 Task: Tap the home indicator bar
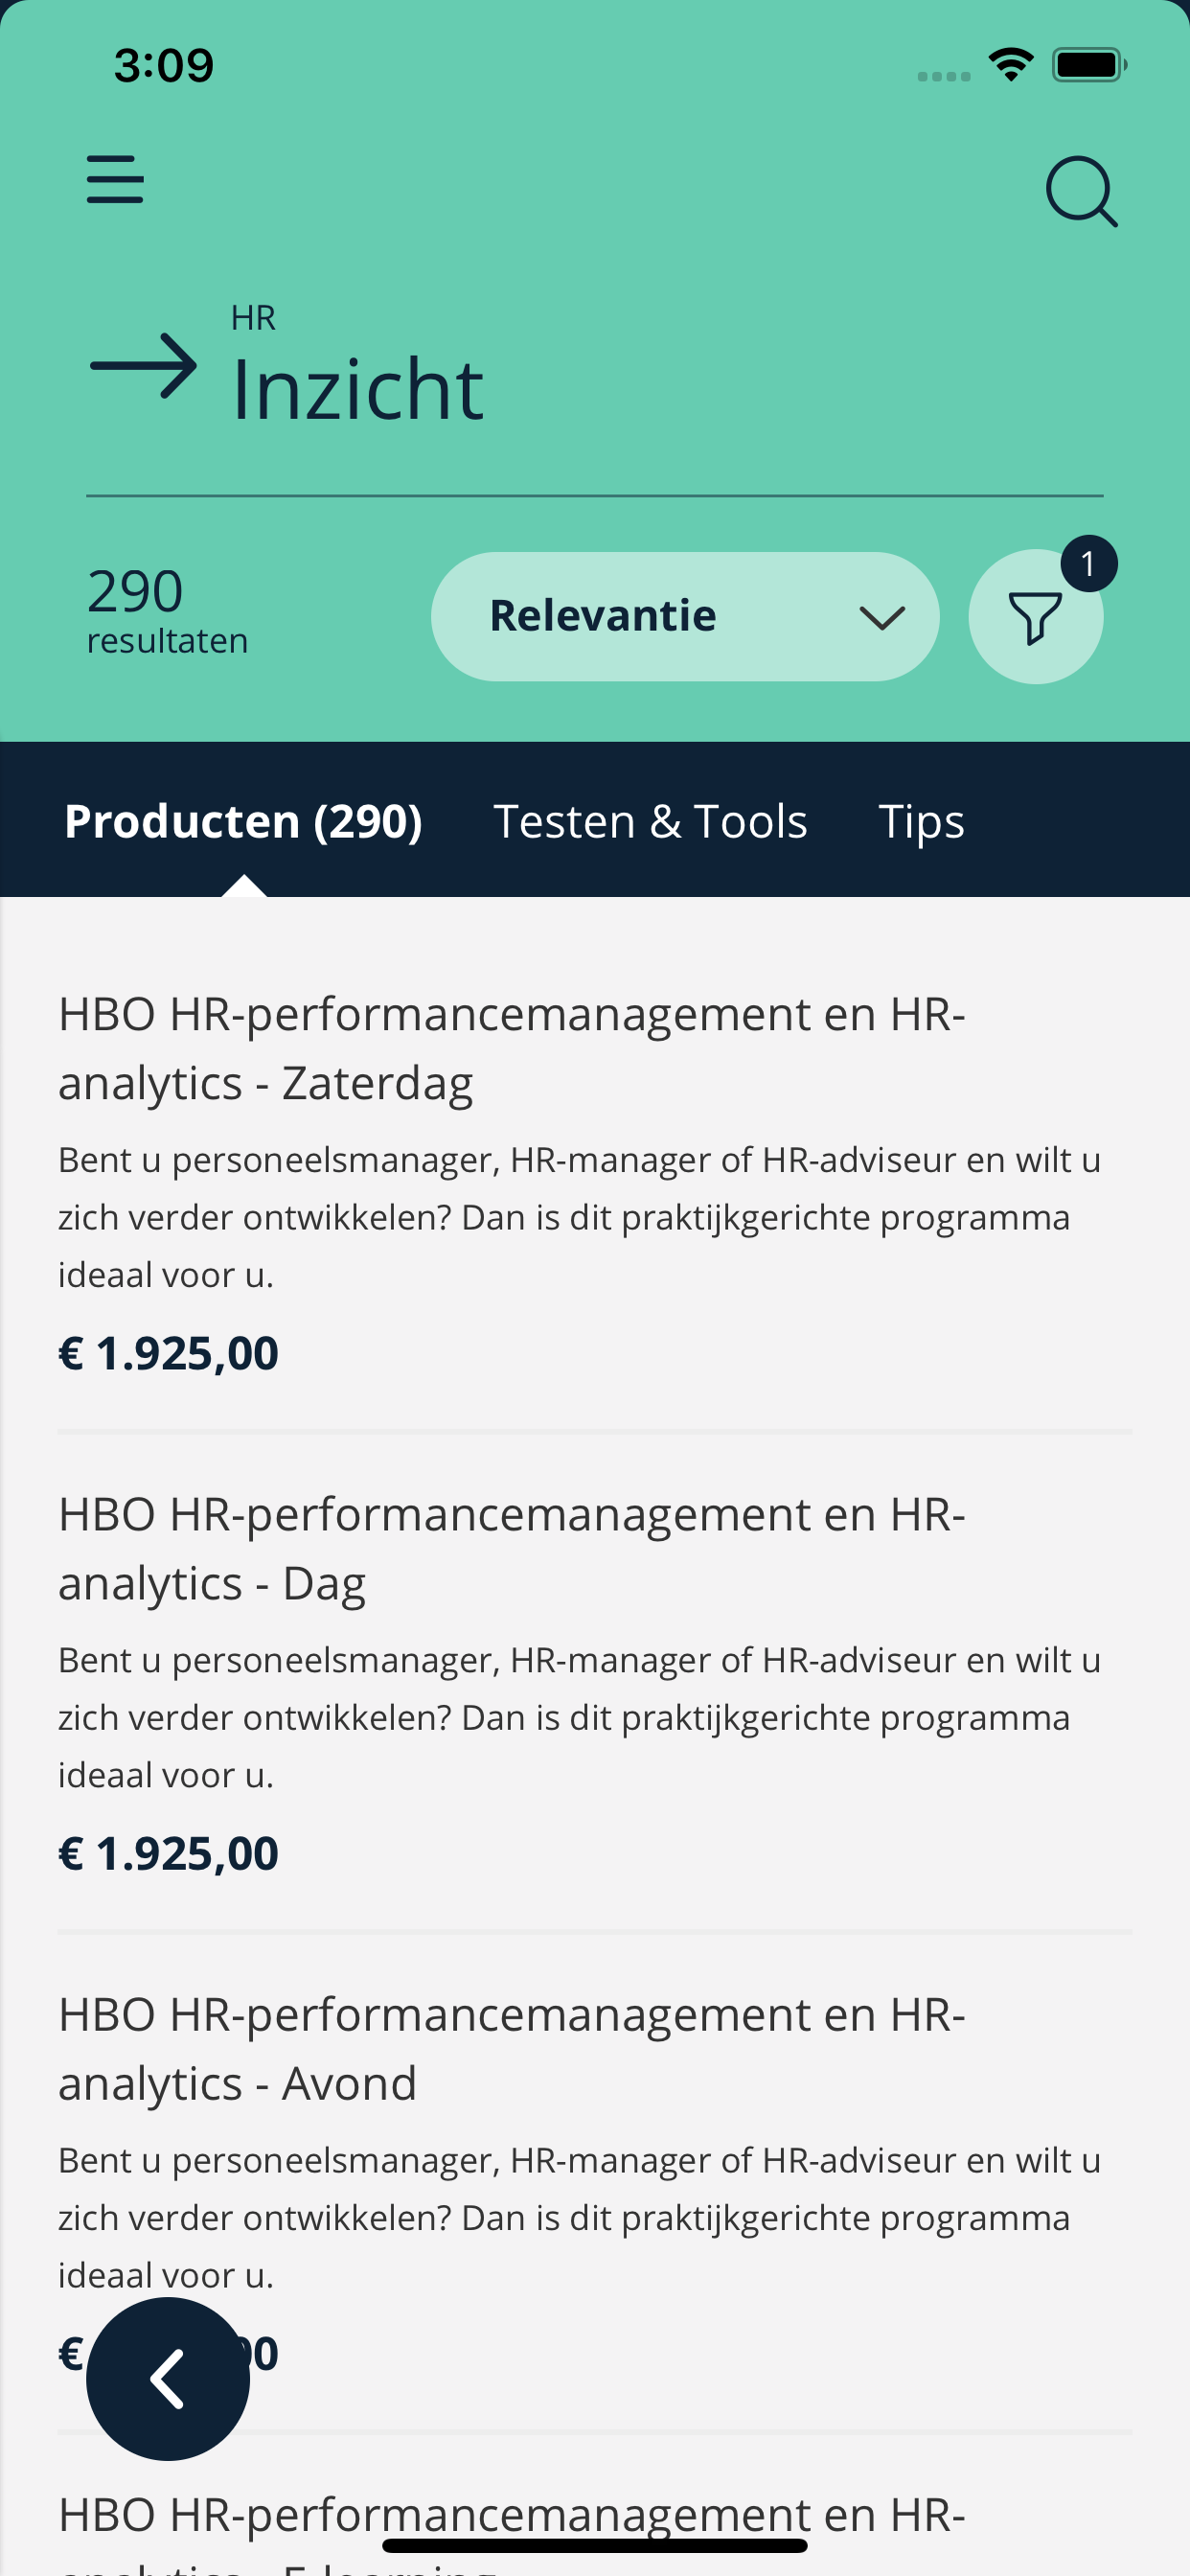tap(595, 2545)
